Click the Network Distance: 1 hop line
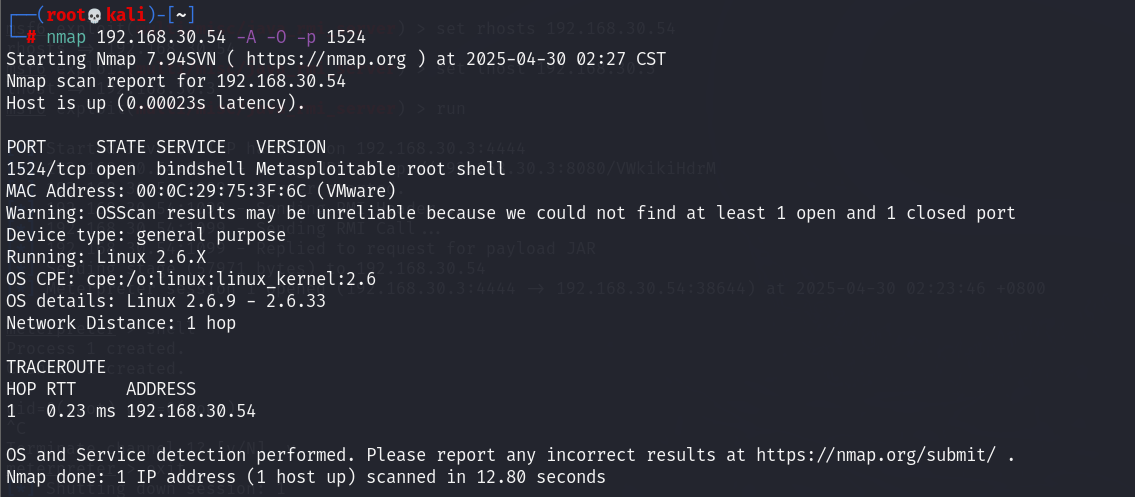 pos(121,323)
